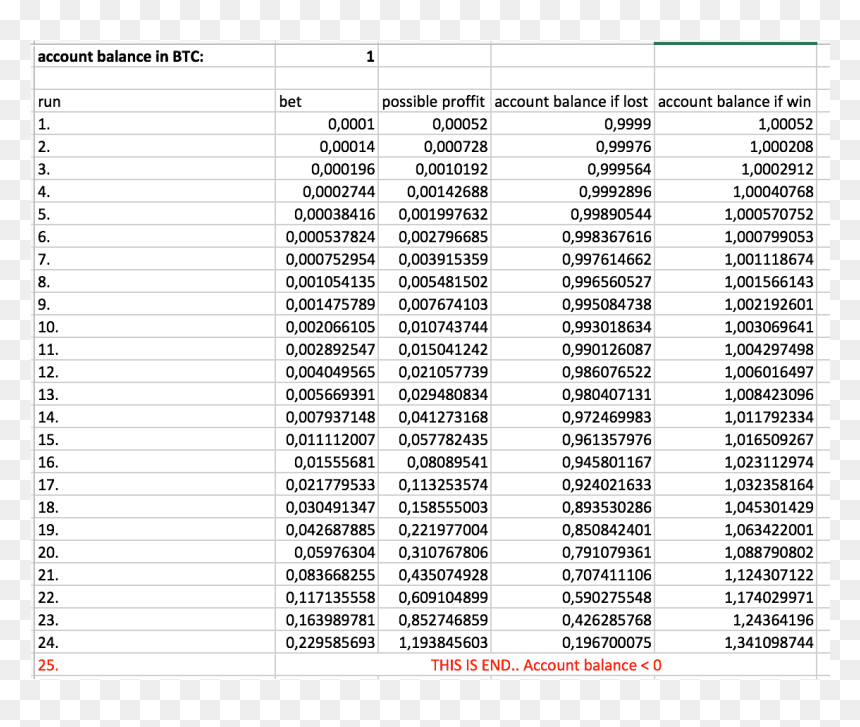This screenshot has height=727, width=860.
Task: Select bet value 0,000752954
Action: [x=327, y=259]
